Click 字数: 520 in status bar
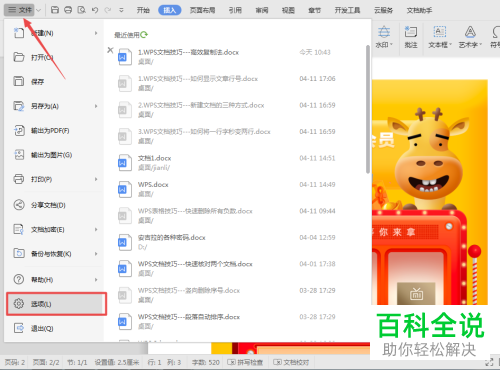This screenshot has width=500, height=370. point(205,362)
